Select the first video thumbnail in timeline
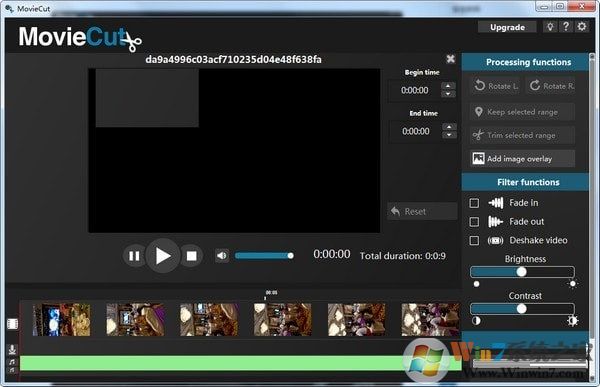The height and width of the screenshot is (387, 600). tap(62, 320)
